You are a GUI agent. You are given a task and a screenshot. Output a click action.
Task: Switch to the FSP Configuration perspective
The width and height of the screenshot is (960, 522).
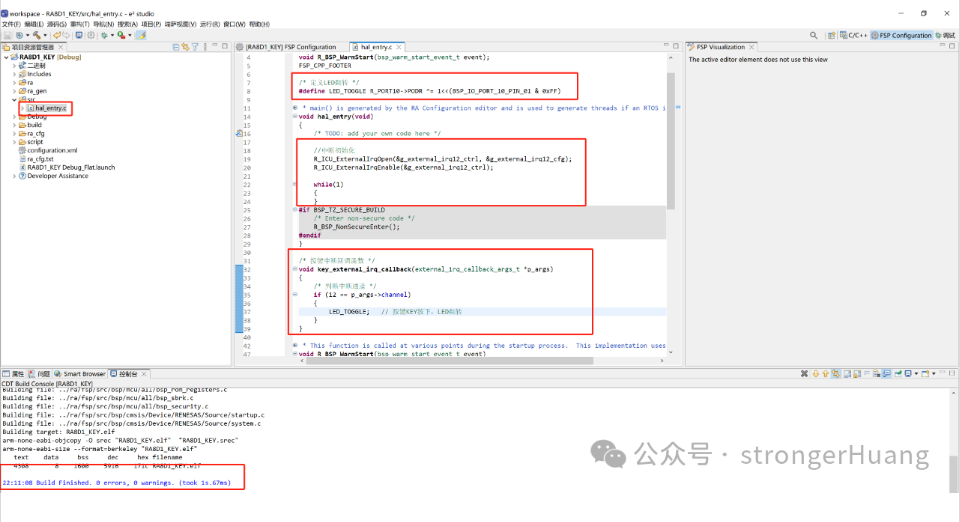click(x=901, y=35)
